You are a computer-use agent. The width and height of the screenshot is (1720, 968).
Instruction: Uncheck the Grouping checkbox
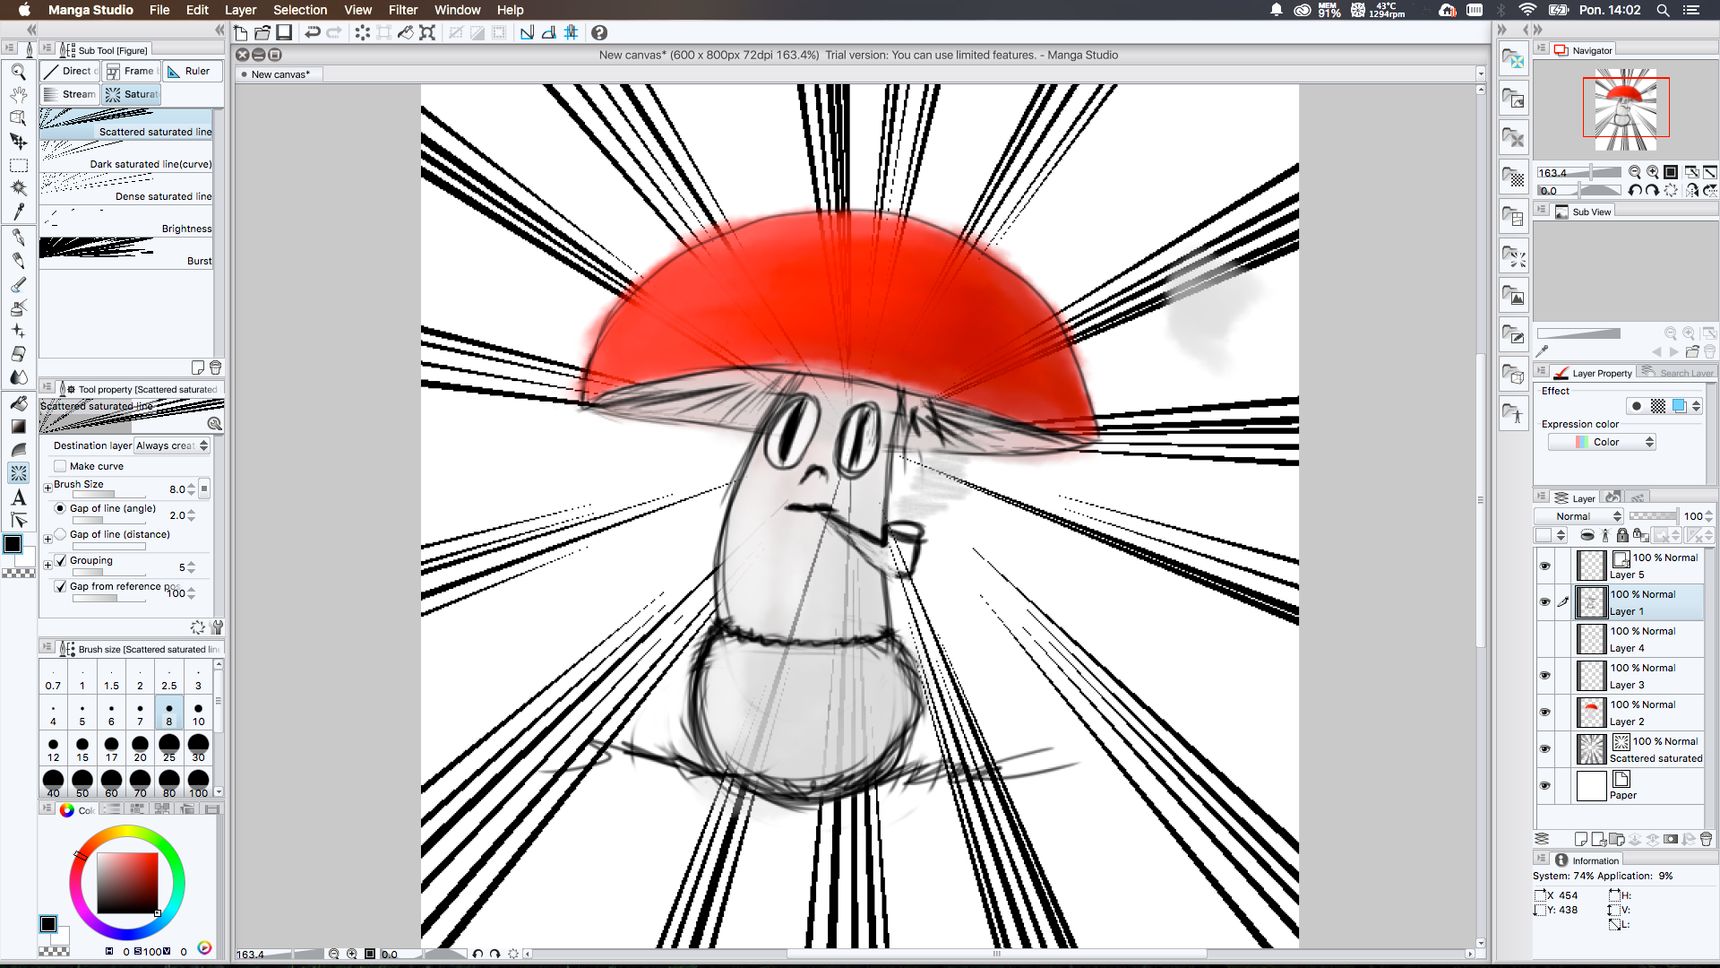pos(60,560)
